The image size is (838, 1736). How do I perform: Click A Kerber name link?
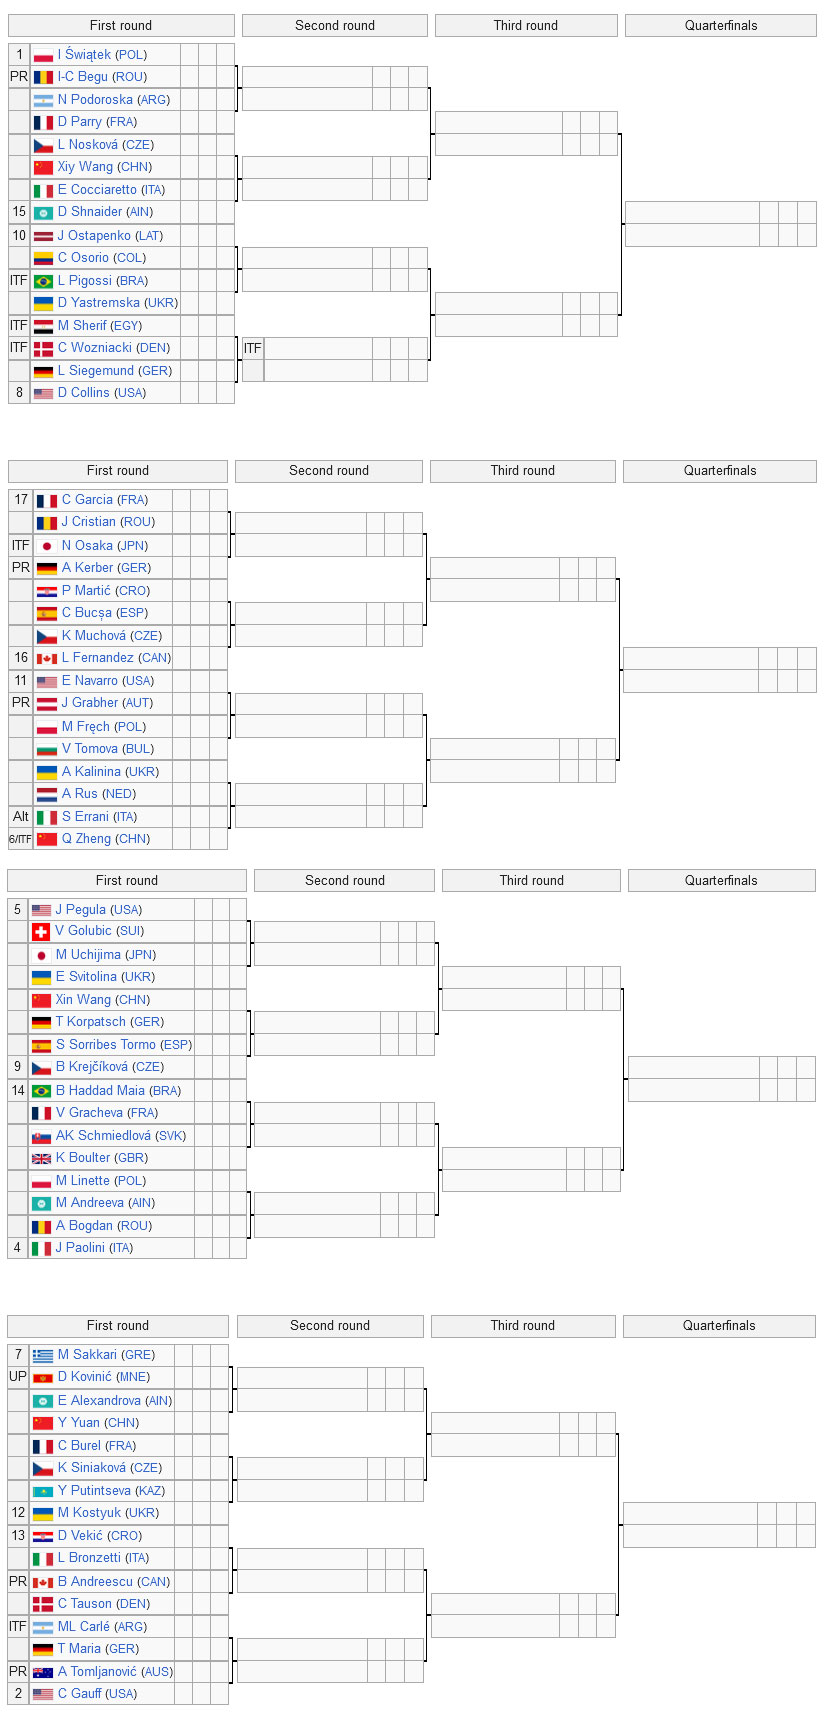87,568
